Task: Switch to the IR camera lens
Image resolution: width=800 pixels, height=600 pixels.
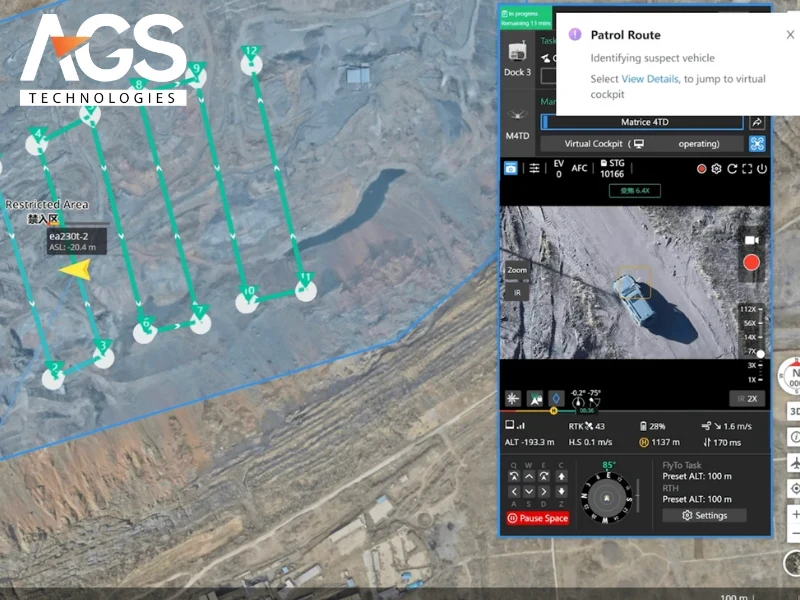Action: coord(517,293)
